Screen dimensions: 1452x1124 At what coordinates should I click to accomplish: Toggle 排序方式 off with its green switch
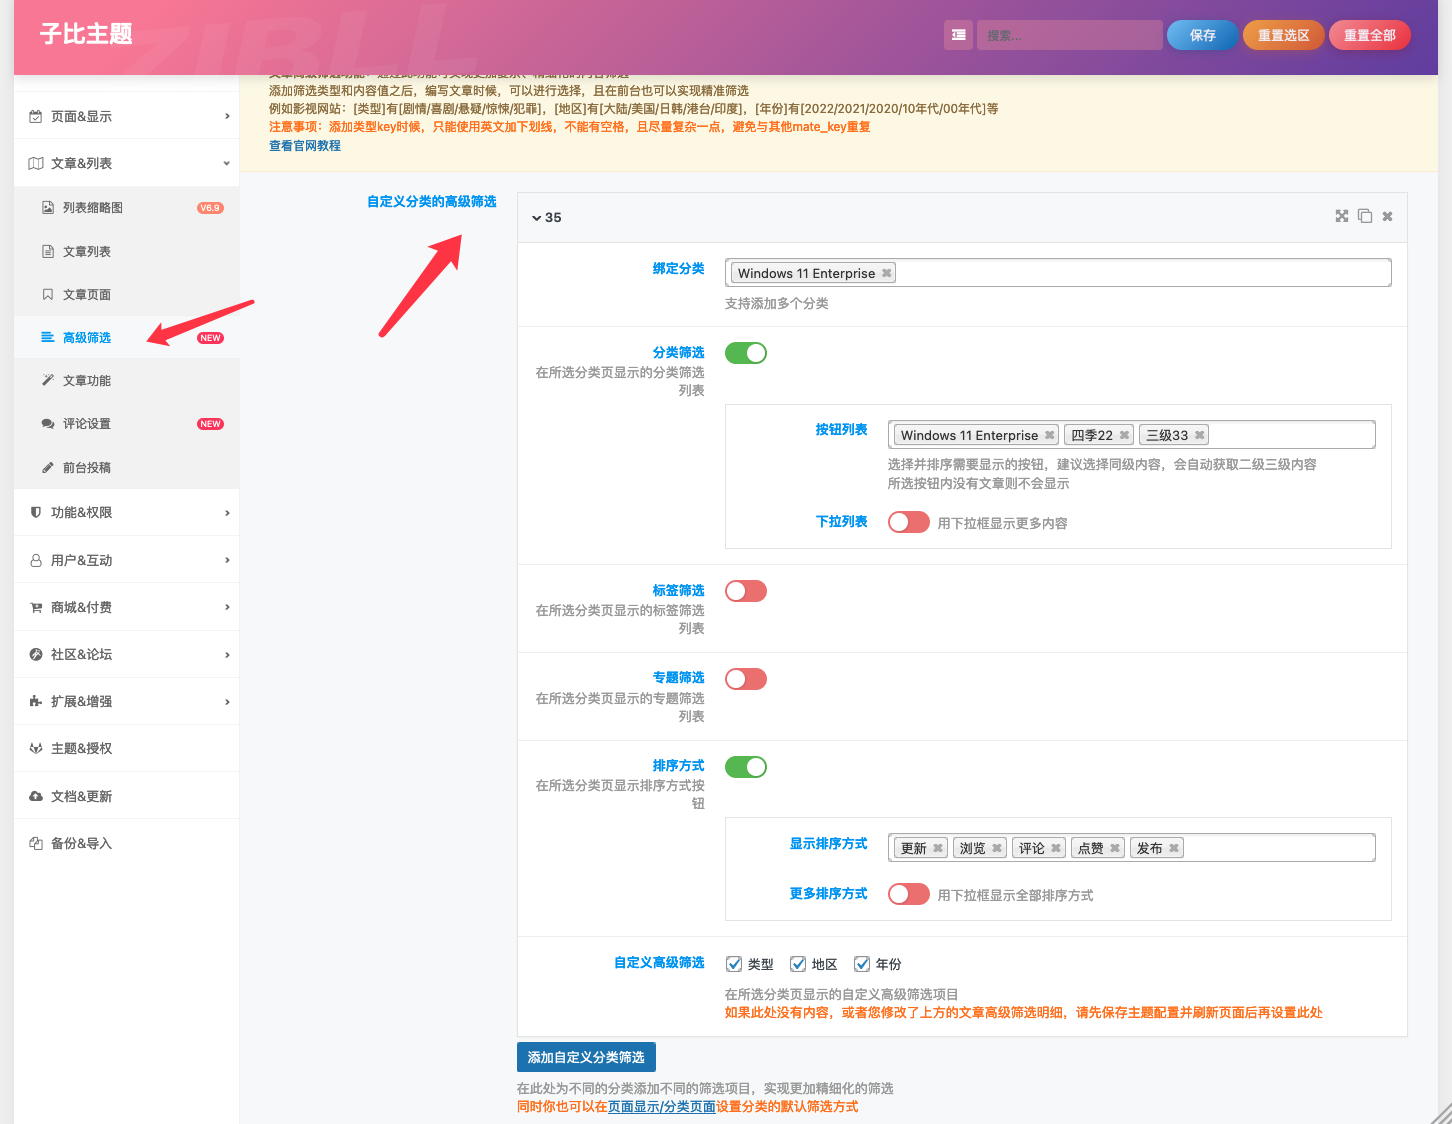746,766
